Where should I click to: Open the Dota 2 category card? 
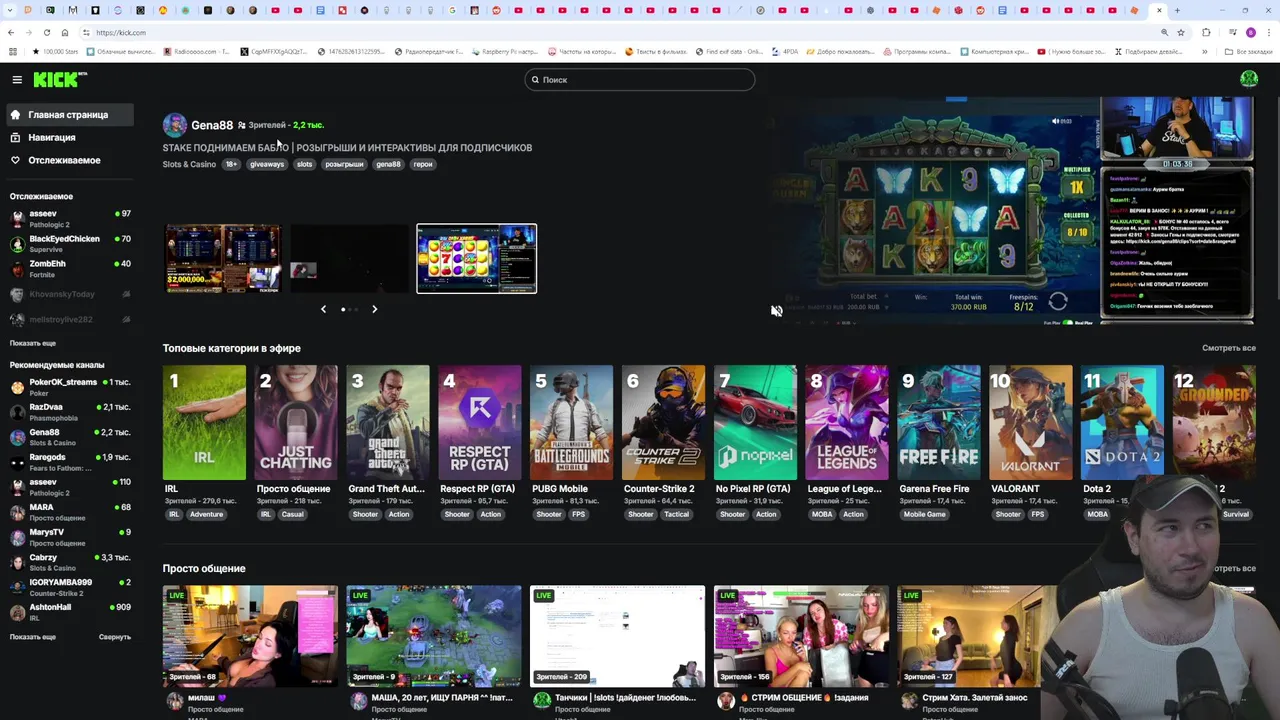coord(1122,422)
